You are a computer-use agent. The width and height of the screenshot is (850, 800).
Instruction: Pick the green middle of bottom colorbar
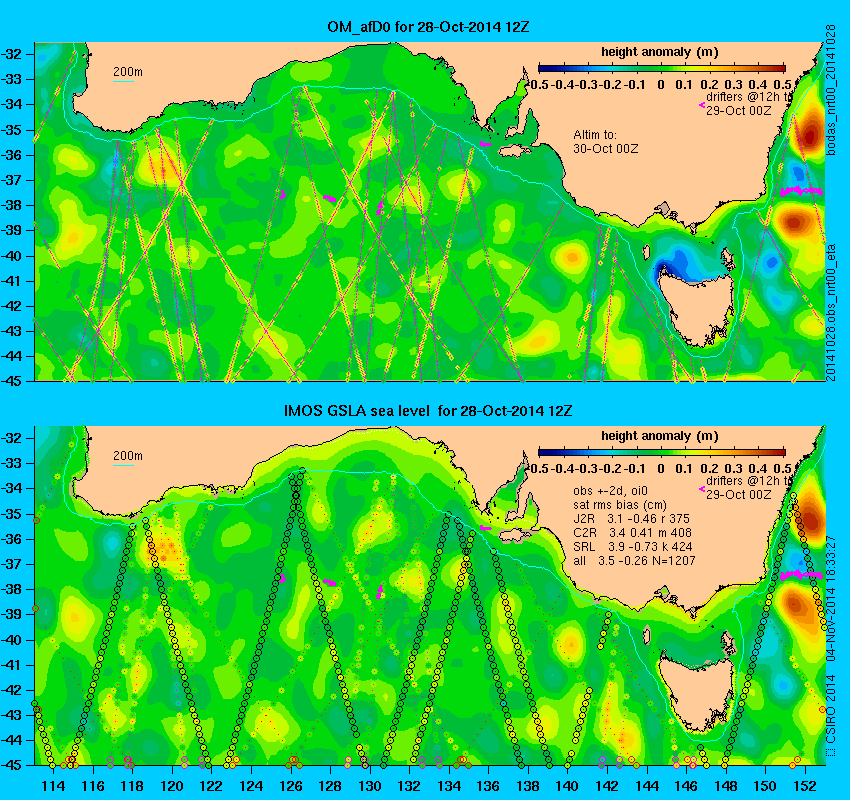tap(661, 452)
